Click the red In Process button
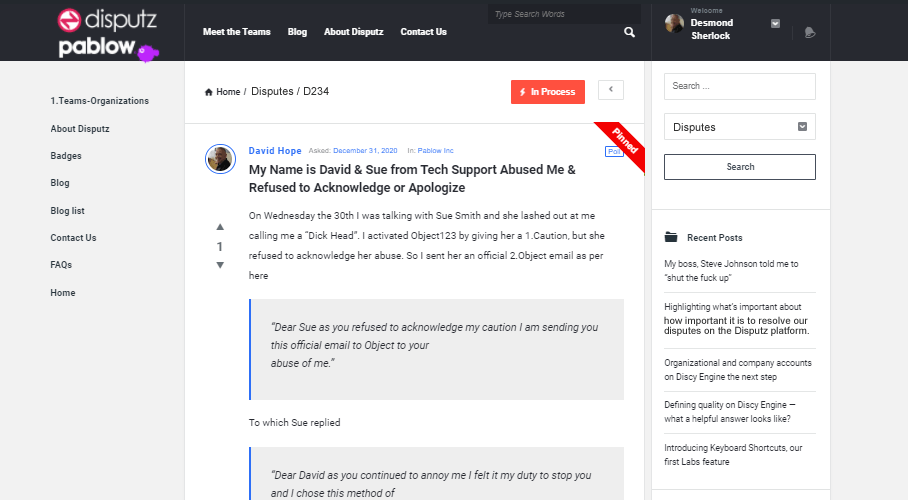Viewport: 908px width, 500px height. [547, 92]
